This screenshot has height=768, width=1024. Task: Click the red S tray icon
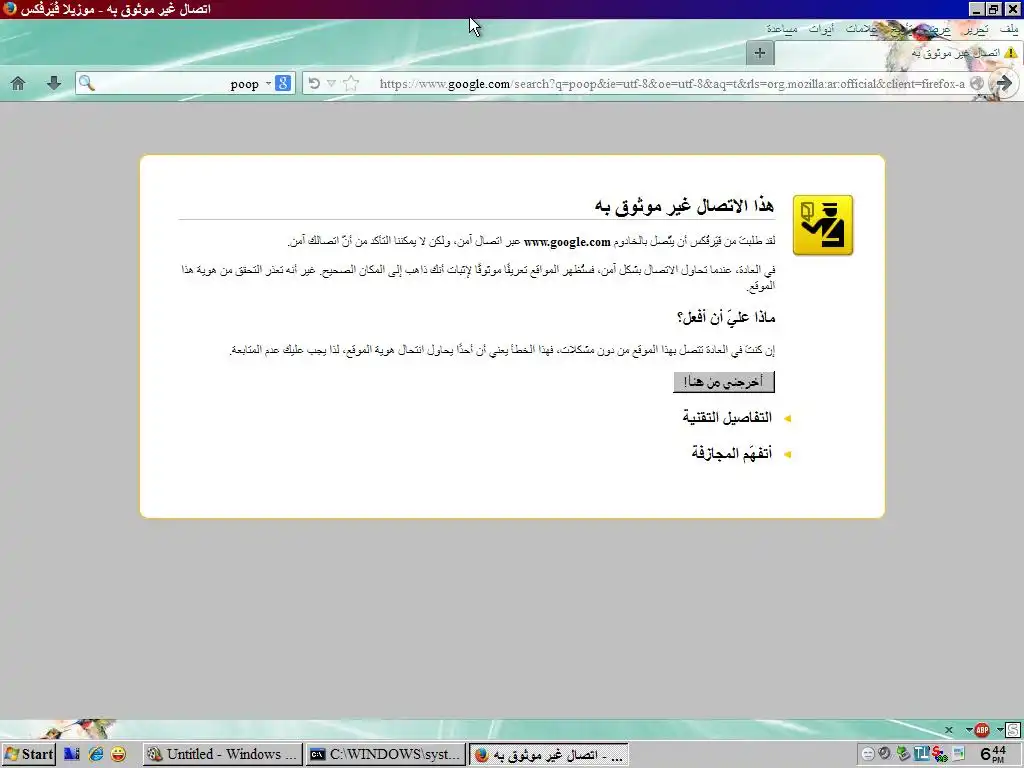940,754
